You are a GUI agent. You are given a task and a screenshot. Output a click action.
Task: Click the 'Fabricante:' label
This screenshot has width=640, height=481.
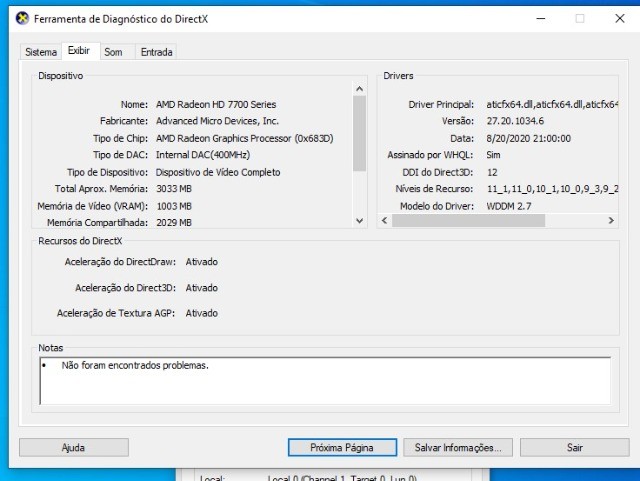click(x=124, y=121)
